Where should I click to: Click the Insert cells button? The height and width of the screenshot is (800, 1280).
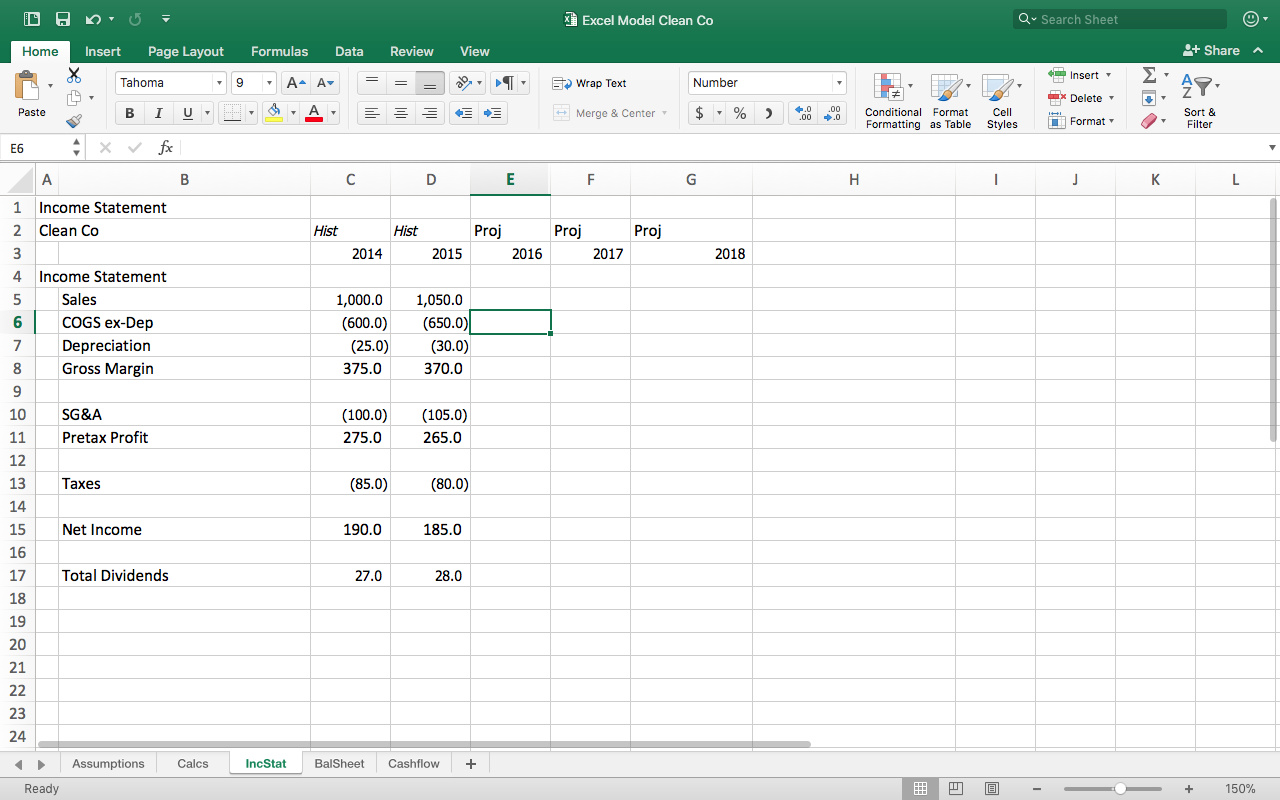tap(1080, 75)
